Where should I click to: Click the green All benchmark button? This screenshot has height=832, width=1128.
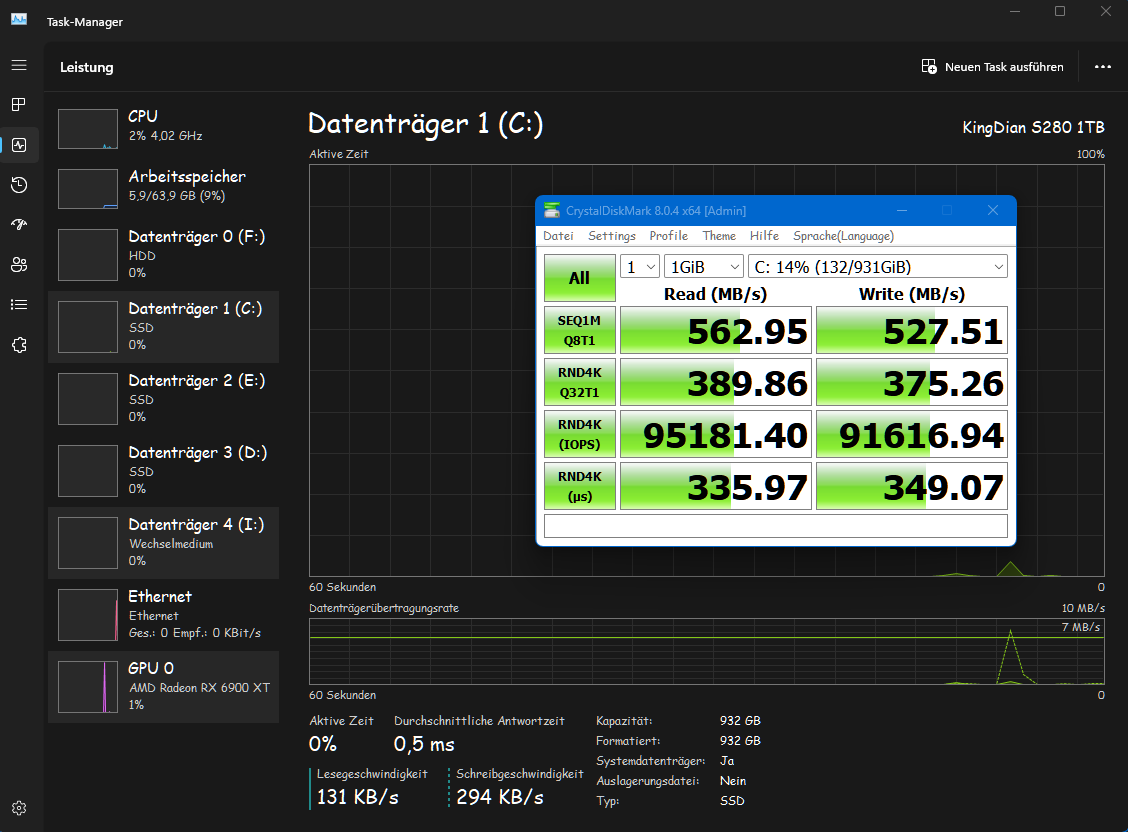coord(580,278)
